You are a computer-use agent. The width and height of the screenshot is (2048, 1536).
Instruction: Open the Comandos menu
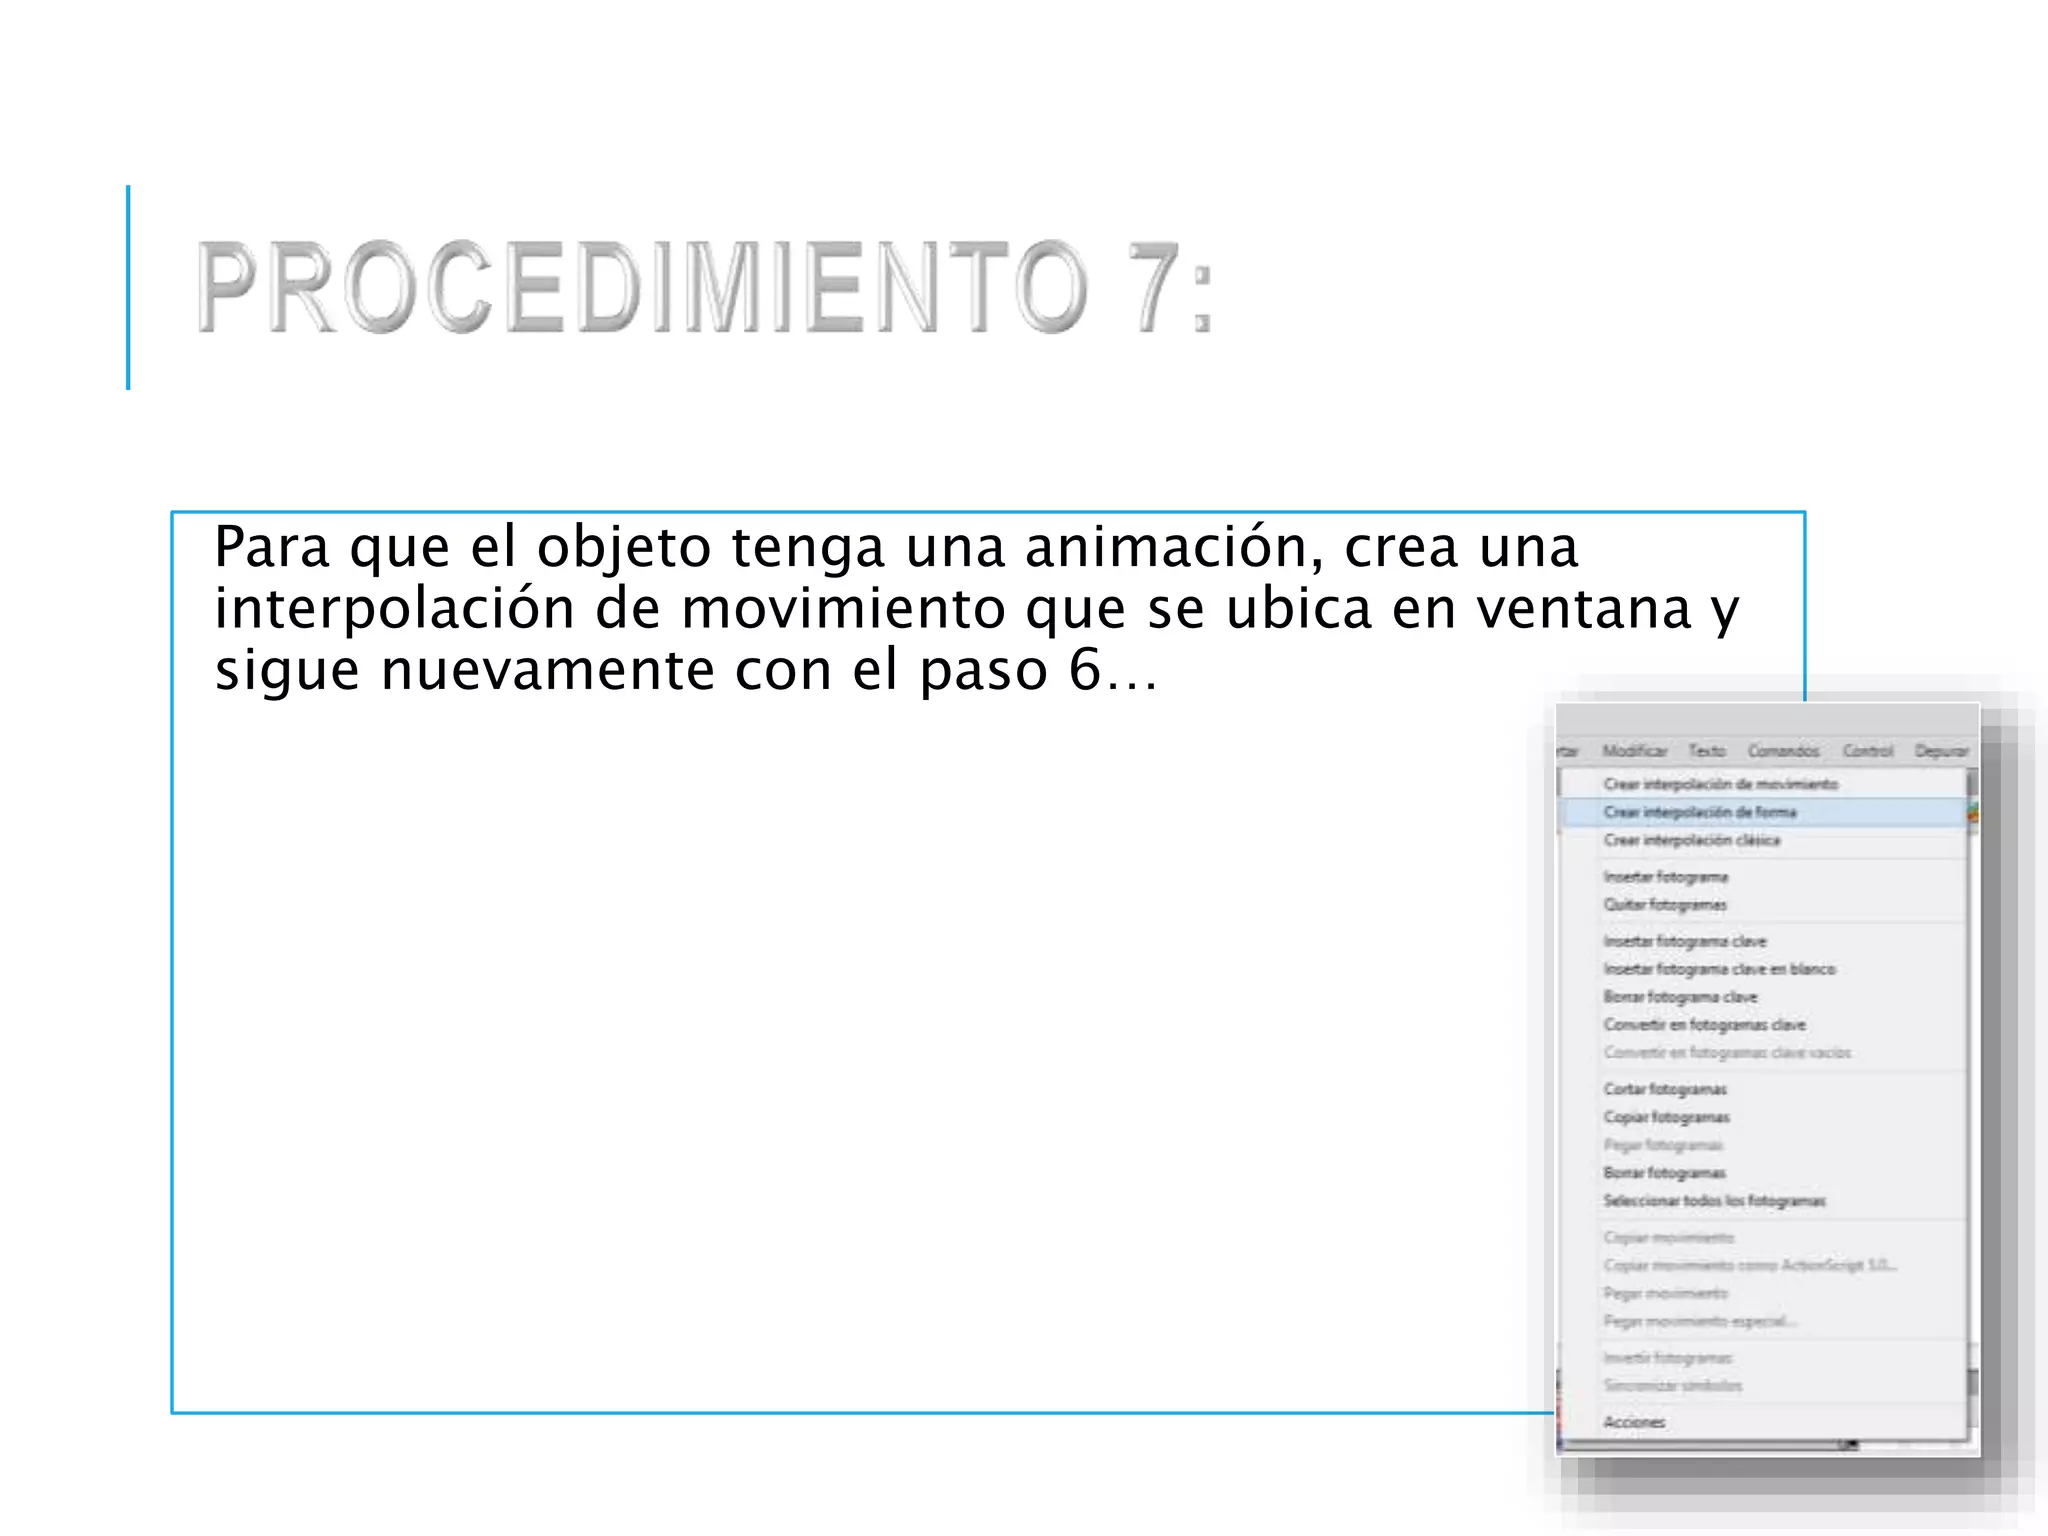coord(1783,750)
